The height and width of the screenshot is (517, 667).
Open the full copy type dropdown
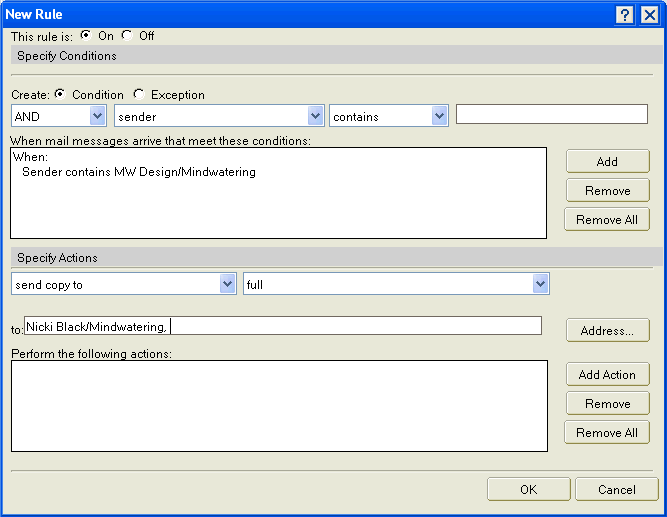tap(540, 284)
